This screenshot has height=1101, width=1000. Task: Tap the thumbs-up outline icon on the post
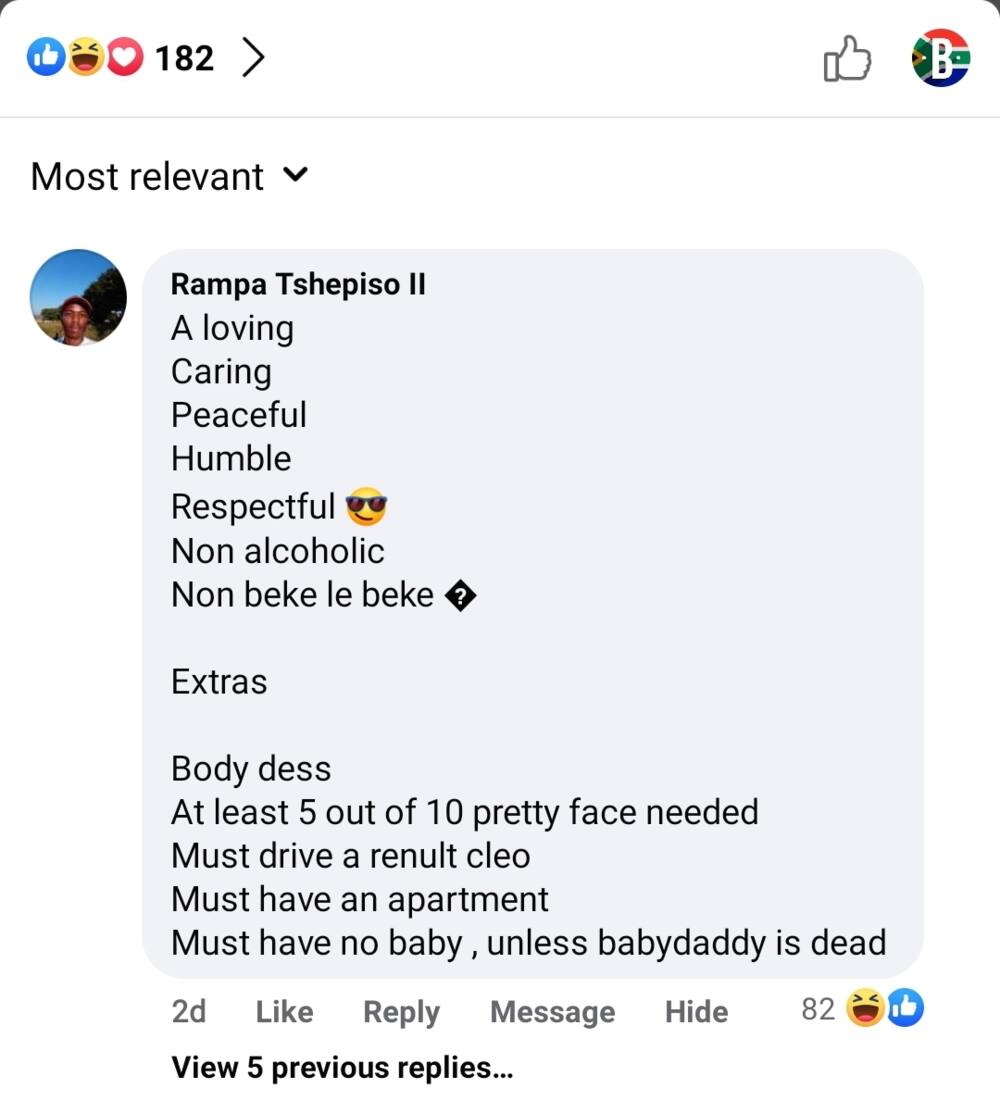[847, 58]
